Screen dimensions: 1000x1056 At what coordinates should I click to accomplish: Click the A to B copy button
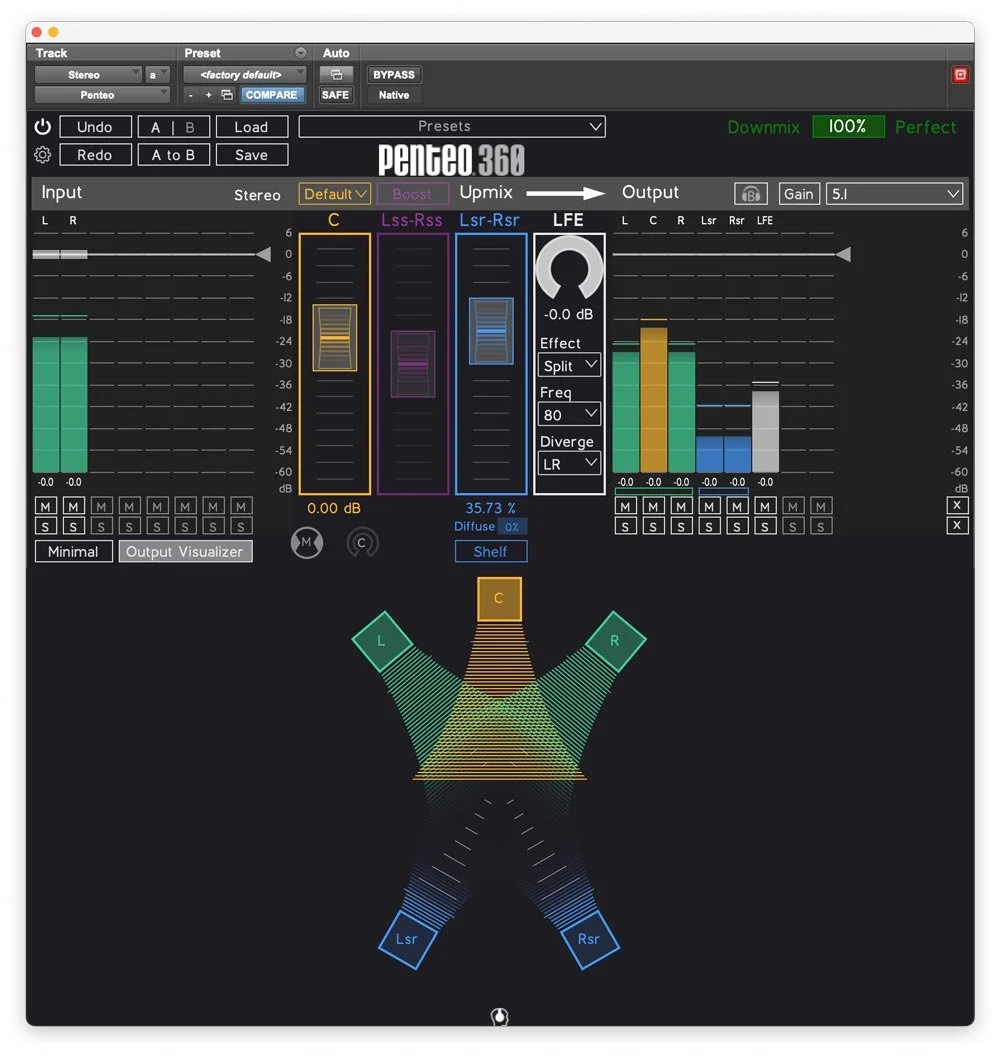pyautogui.click(x=174, y=155)
